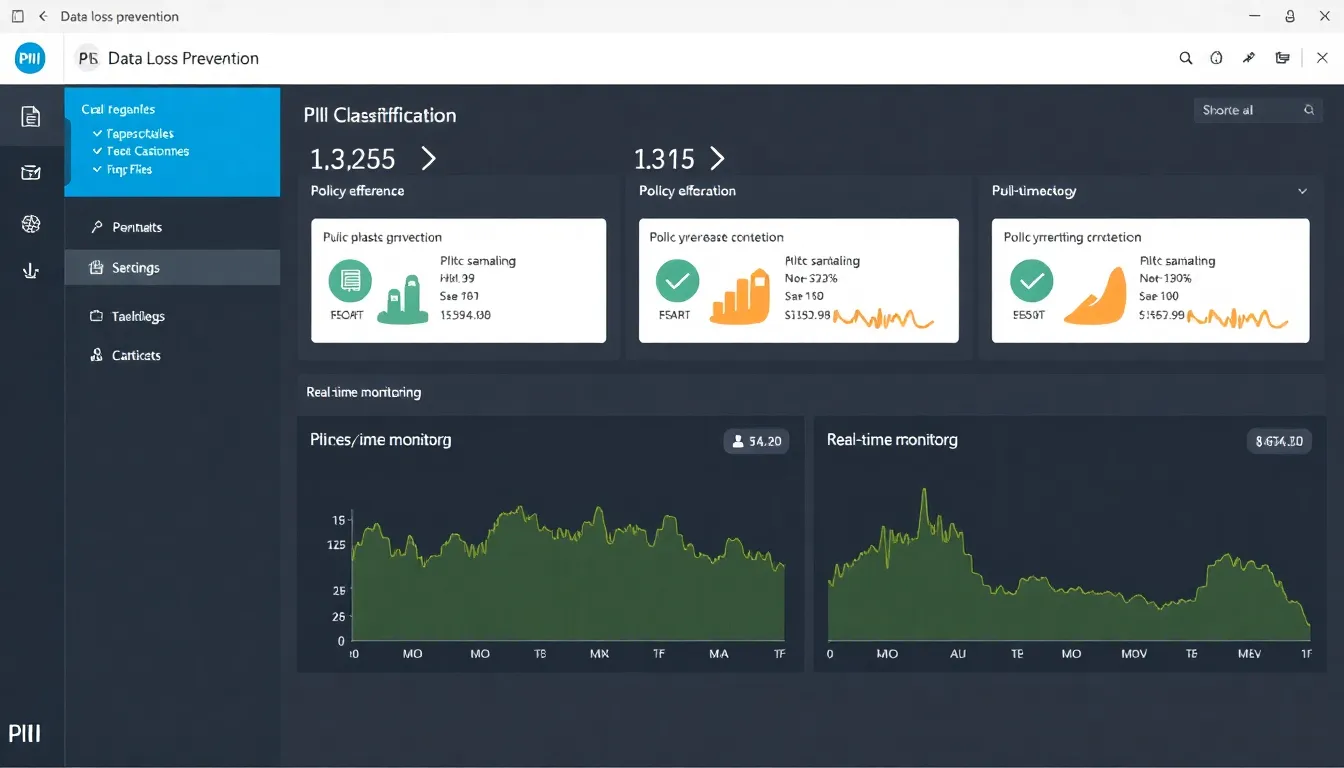Click the PIl logo in the top left corner
The width and height of the screenshot is (1344, 768).
point(29,57)
